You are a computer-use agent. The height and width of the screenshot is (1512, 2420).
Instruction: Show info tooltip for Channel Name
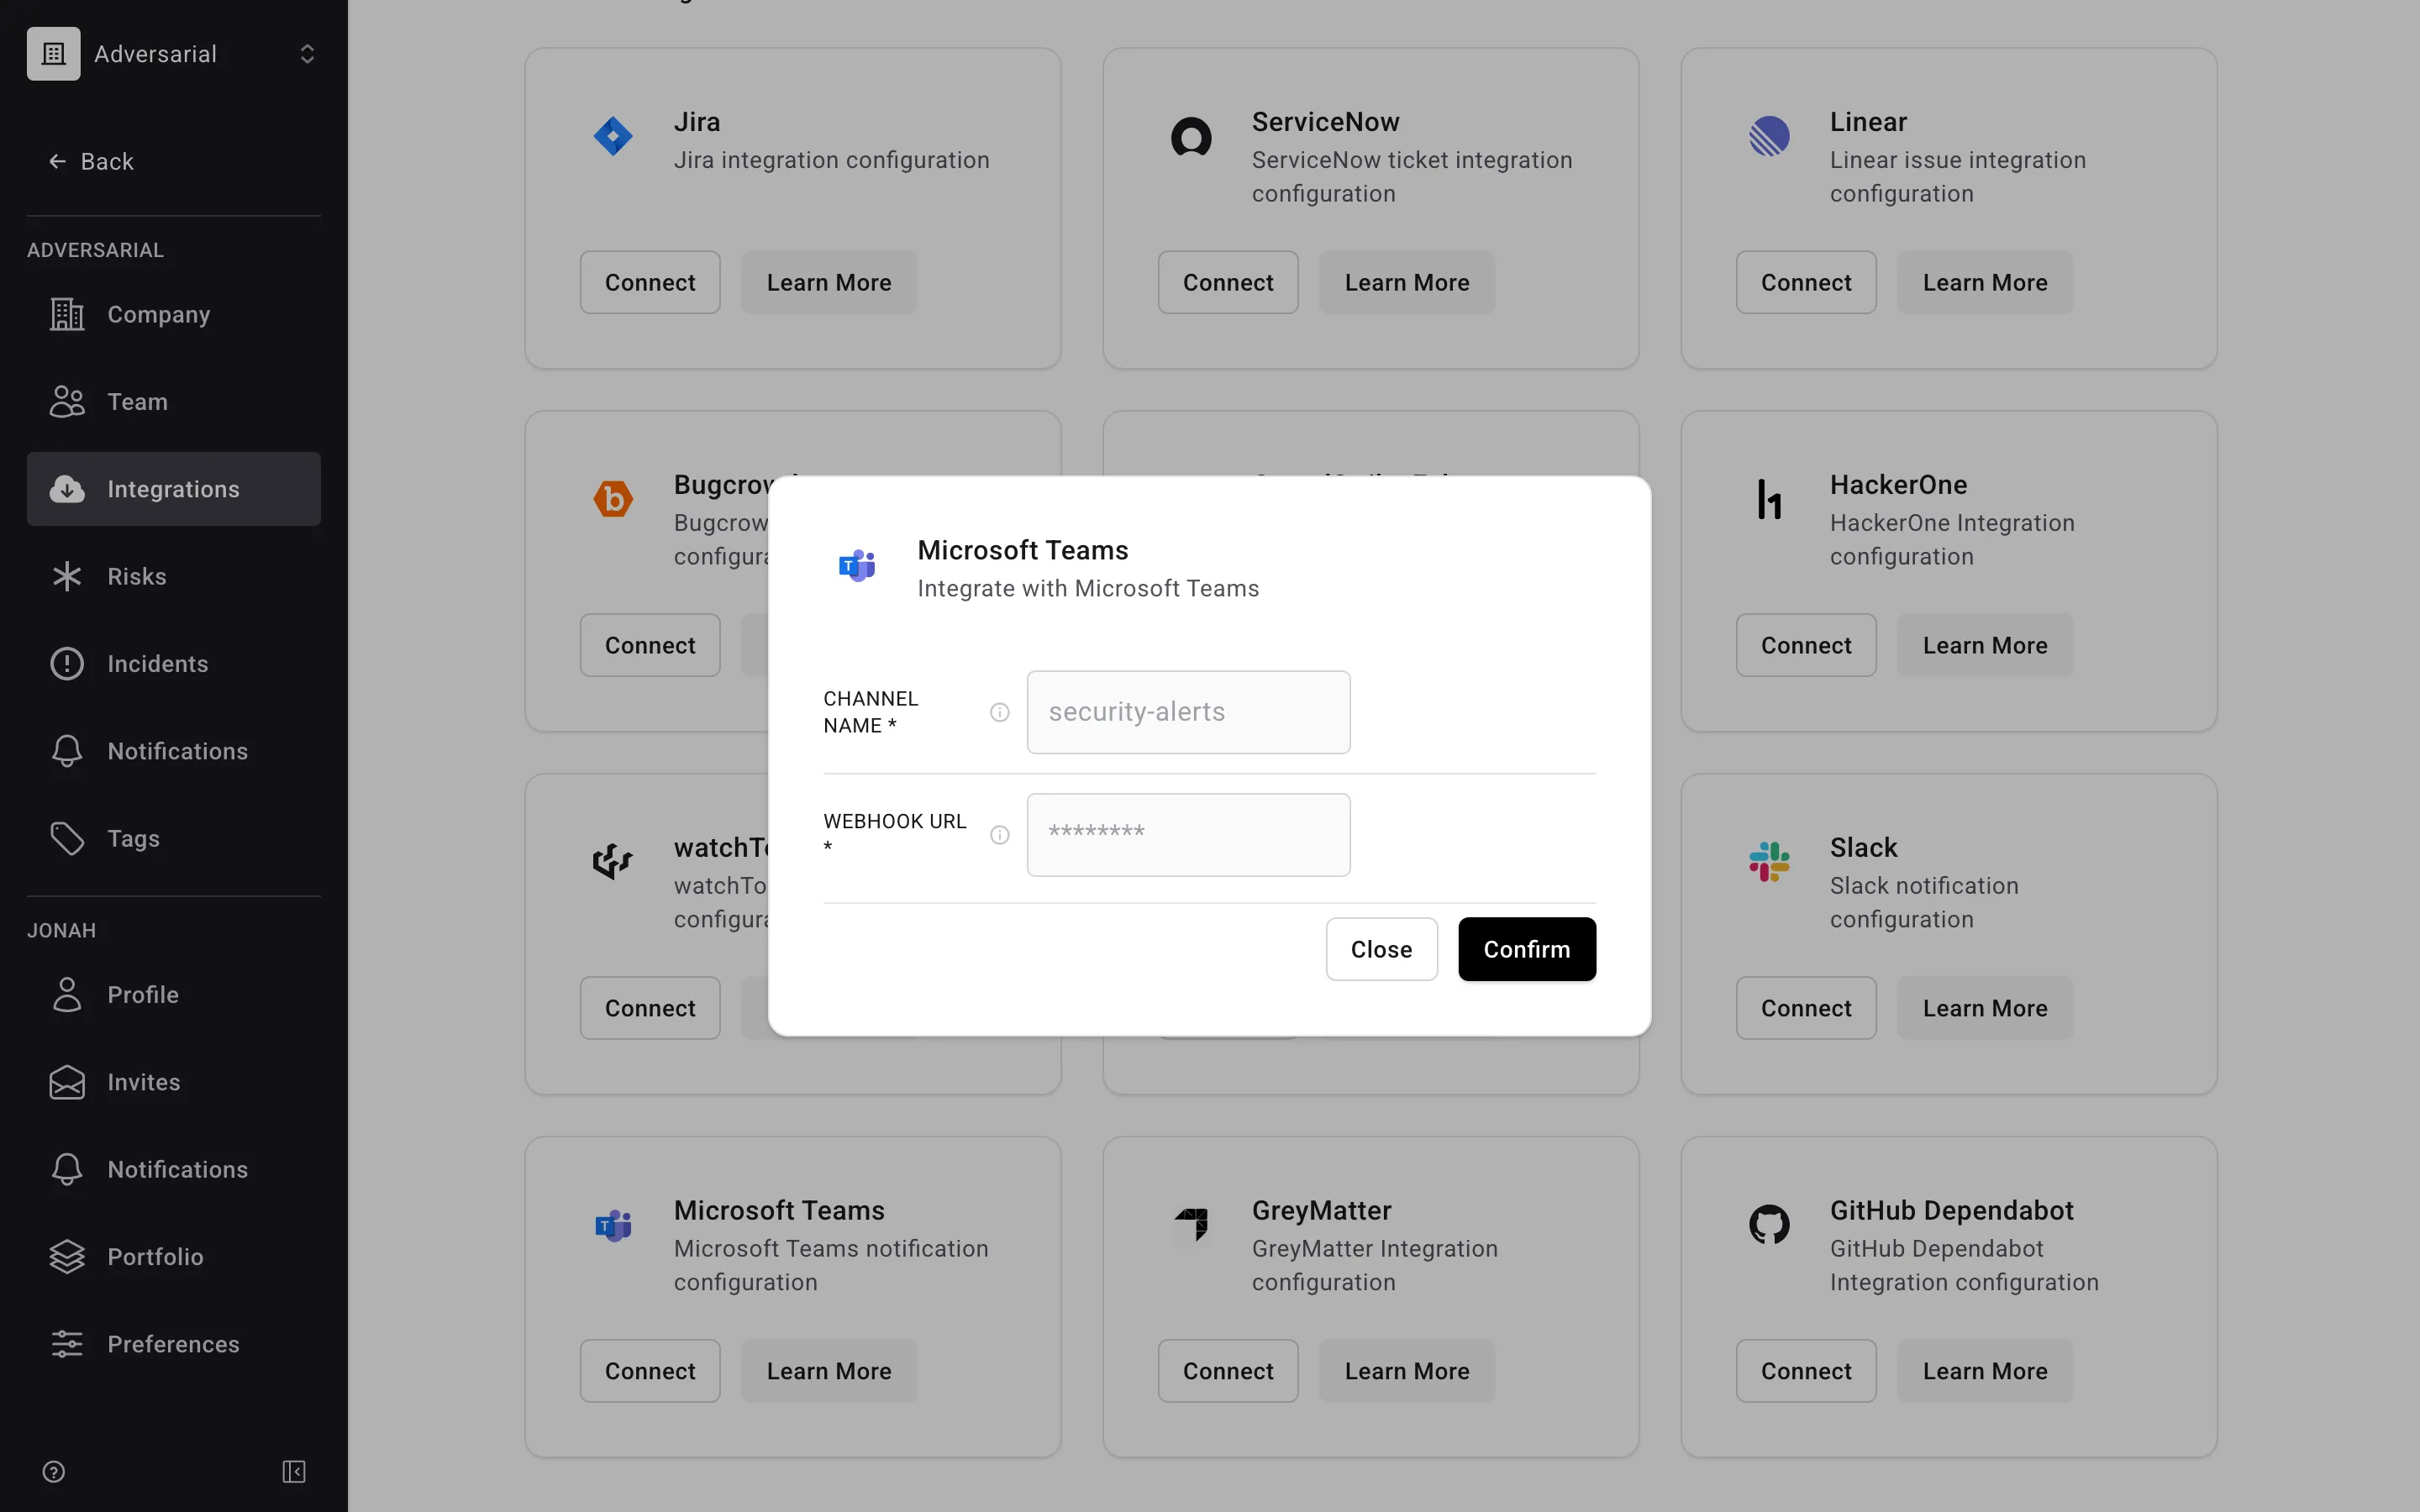(x=999, y=712)
